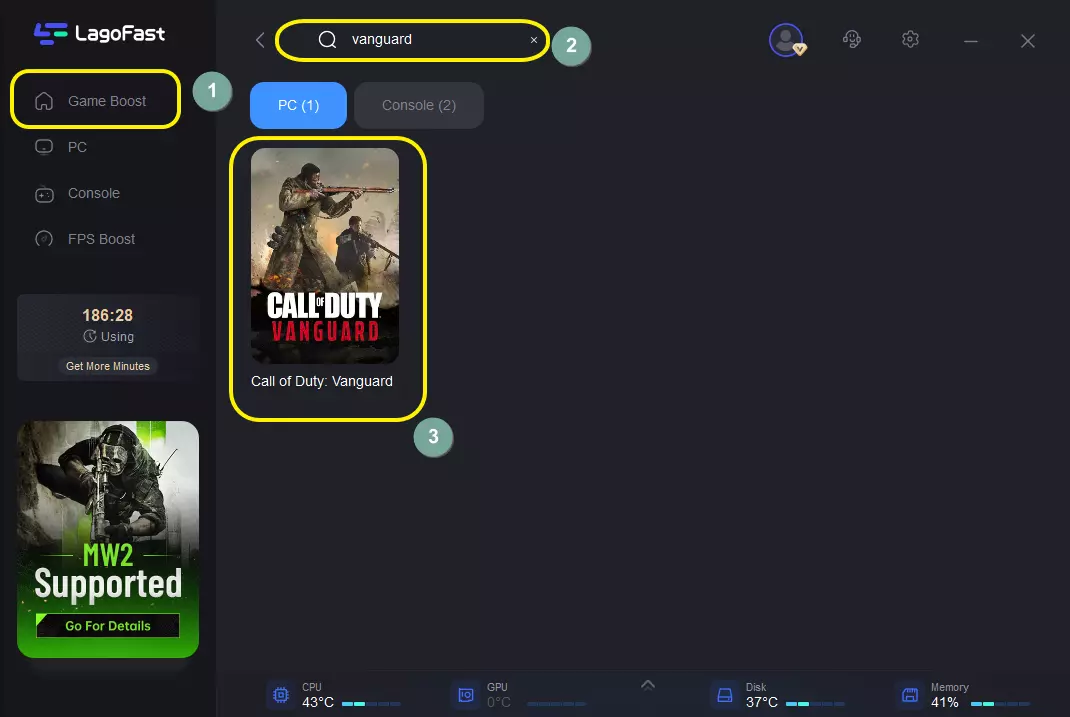The image size is (1070, 717).
Task: Open customer support headset icon
Action: click(x=852, y=40)
